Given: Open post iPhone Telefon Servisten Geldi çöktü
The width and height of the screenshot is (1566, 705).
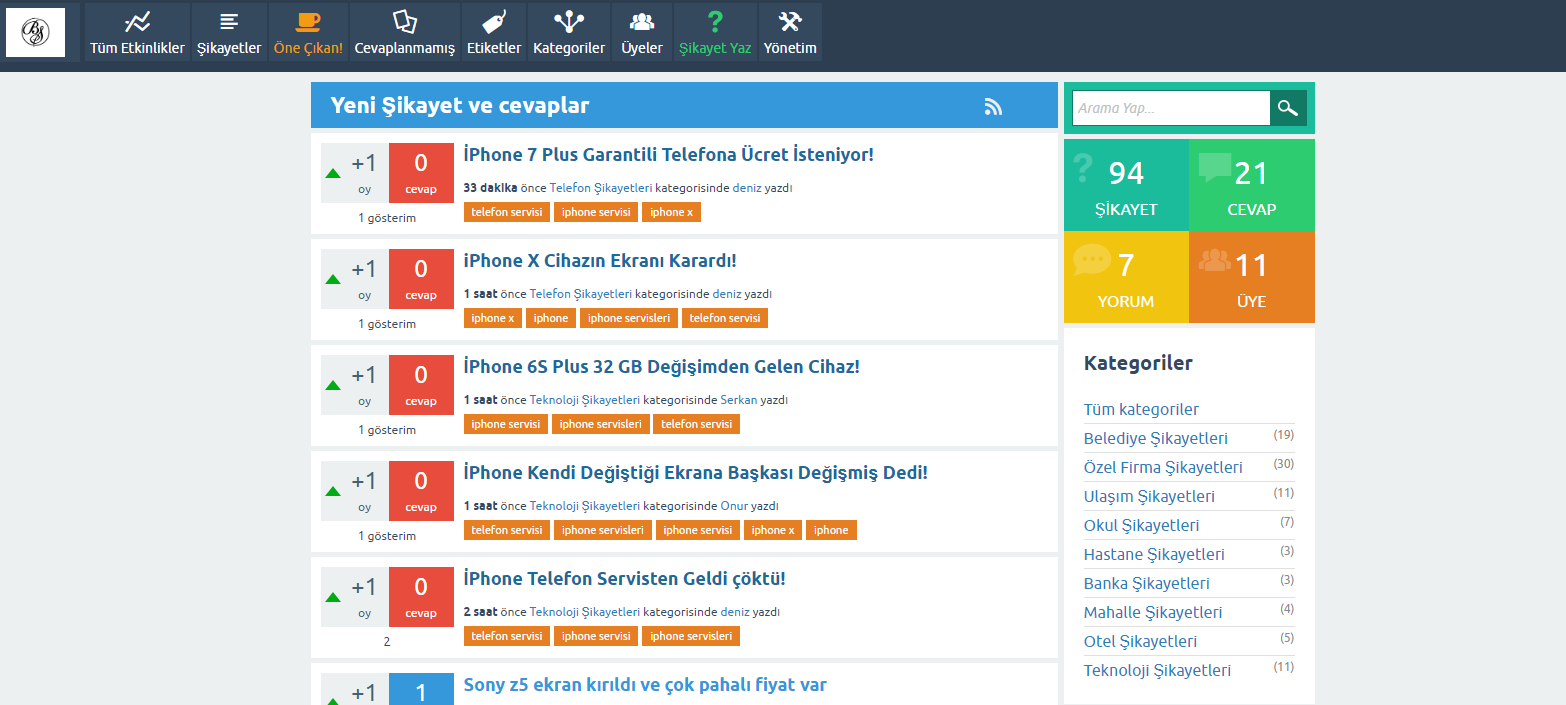Looking at the screenshot, I should click(x=625, y=579).
